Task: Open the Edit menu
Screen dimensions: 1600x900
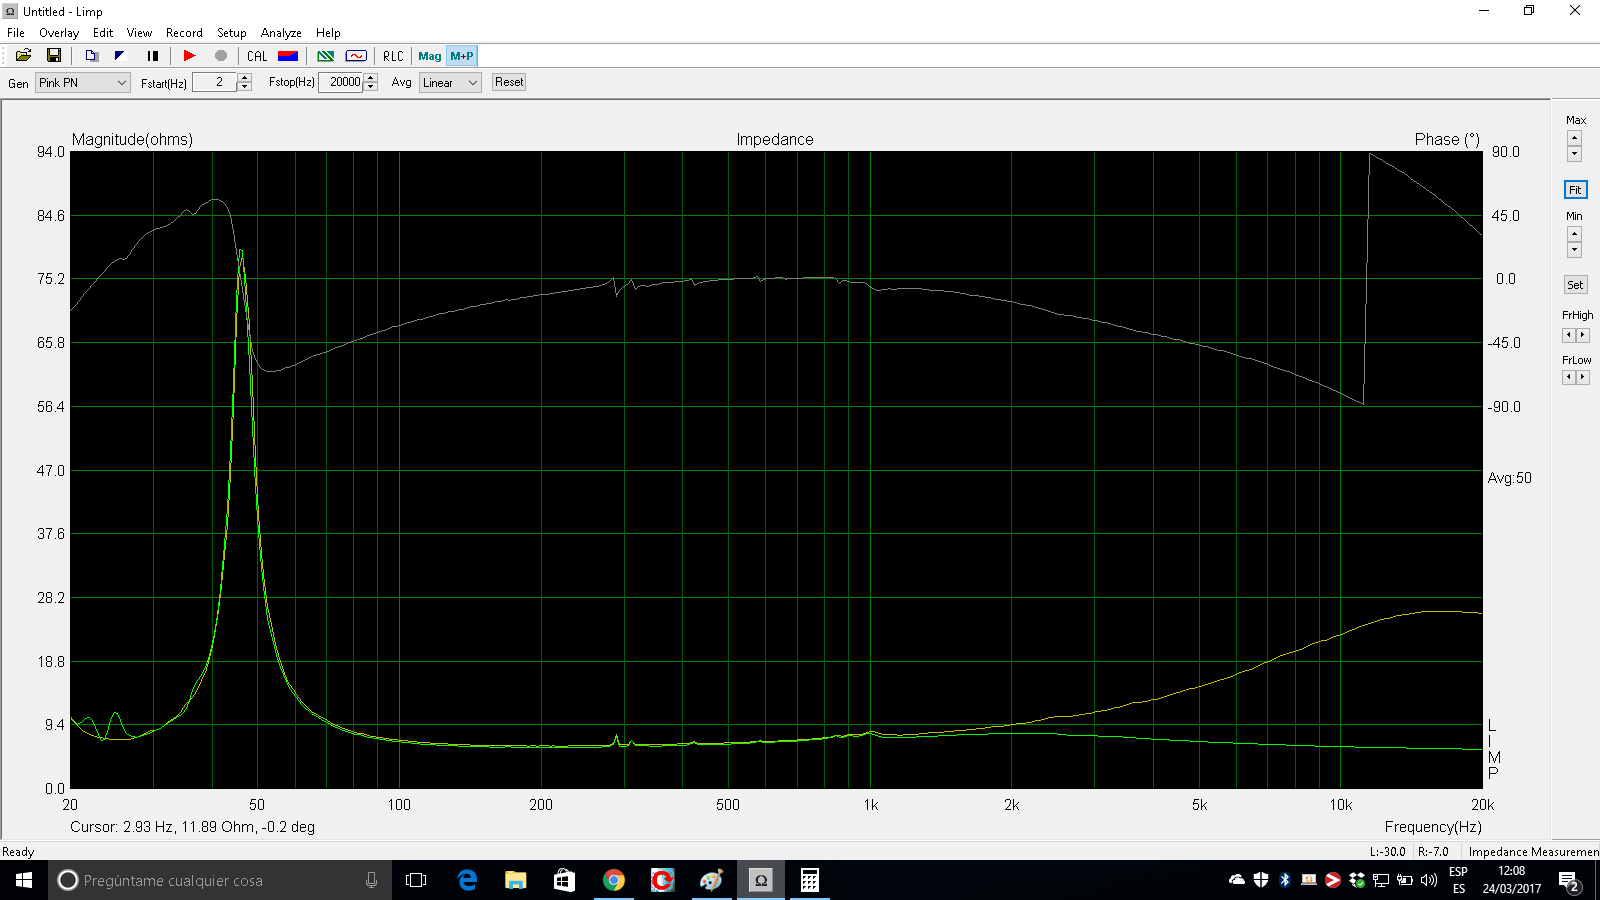Action: pos(103,33)
